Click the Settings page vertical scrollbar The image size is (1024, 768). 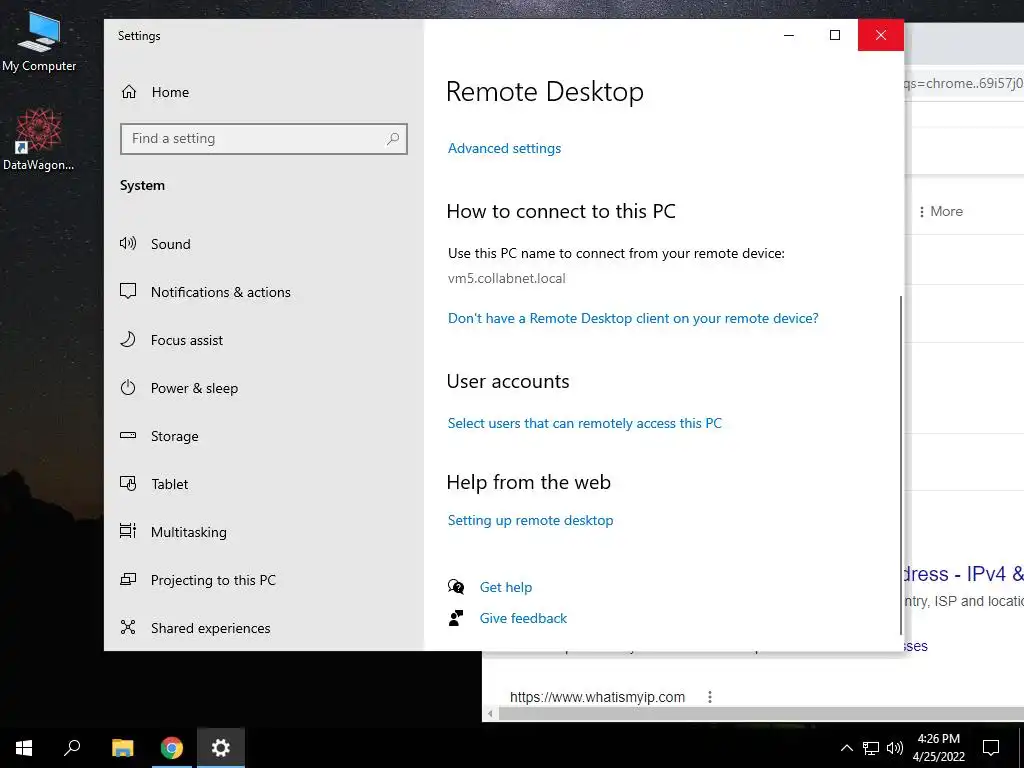pyautogui.click(x=901, y=465)
